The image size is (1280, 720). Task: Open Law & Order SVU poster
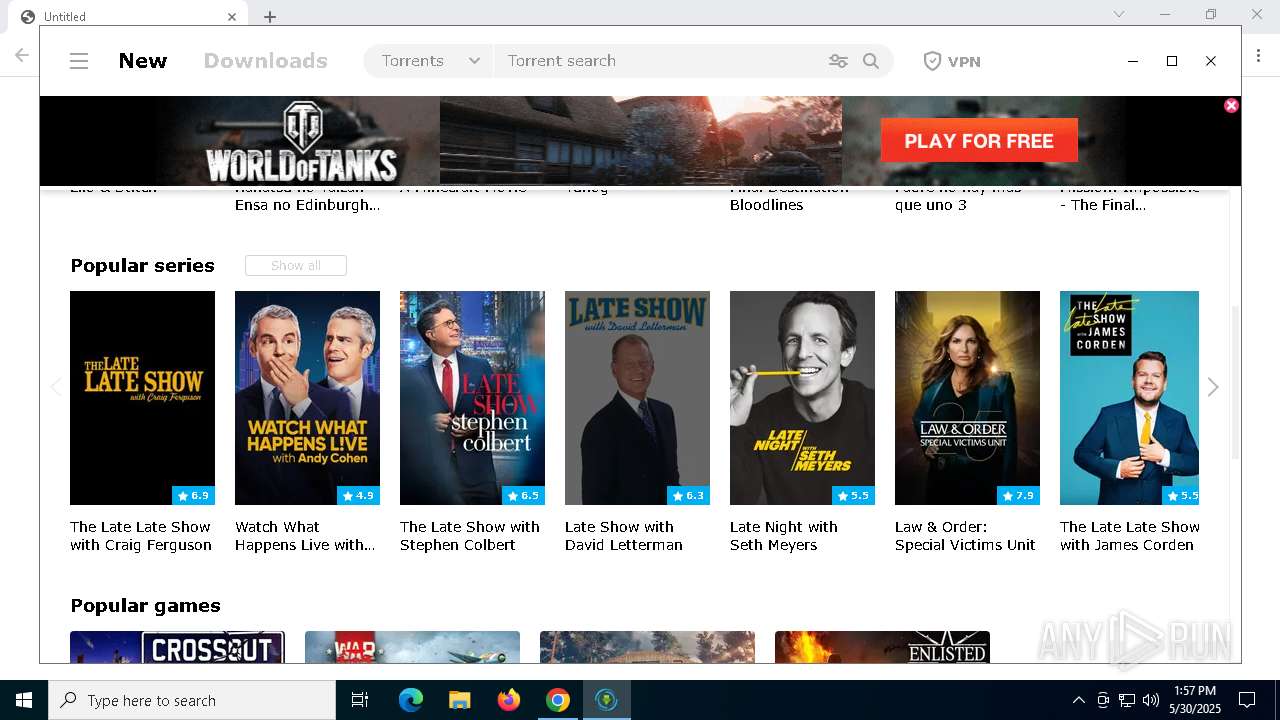(967, 398)
